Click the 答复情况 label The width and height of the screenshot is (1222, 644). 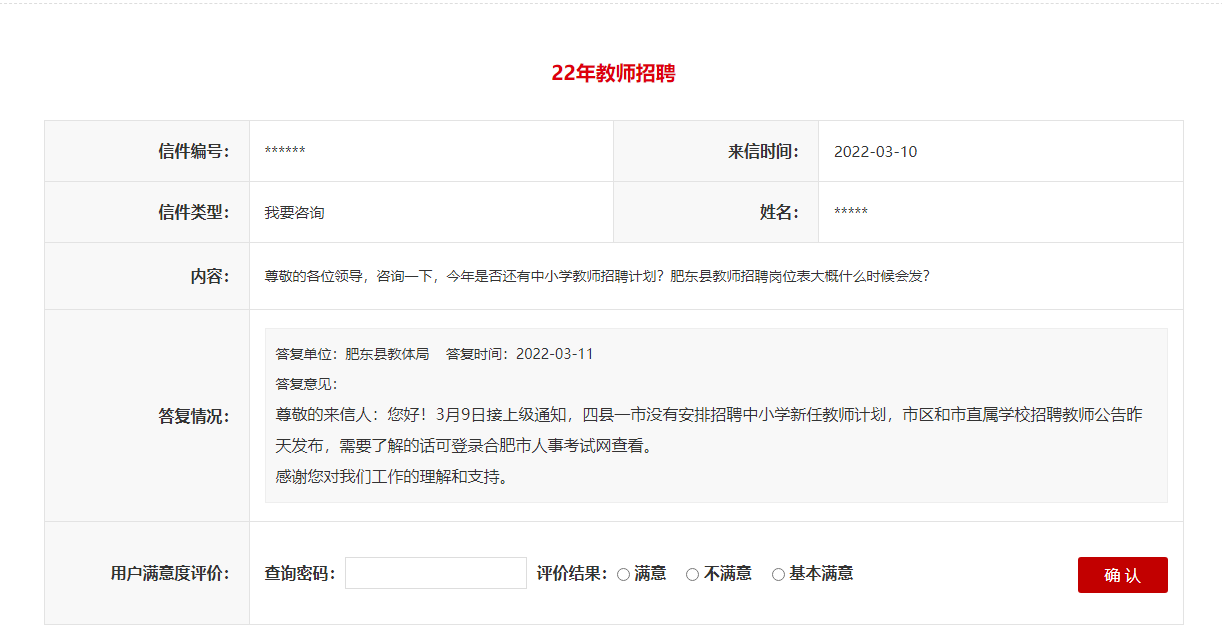point(193,416)
